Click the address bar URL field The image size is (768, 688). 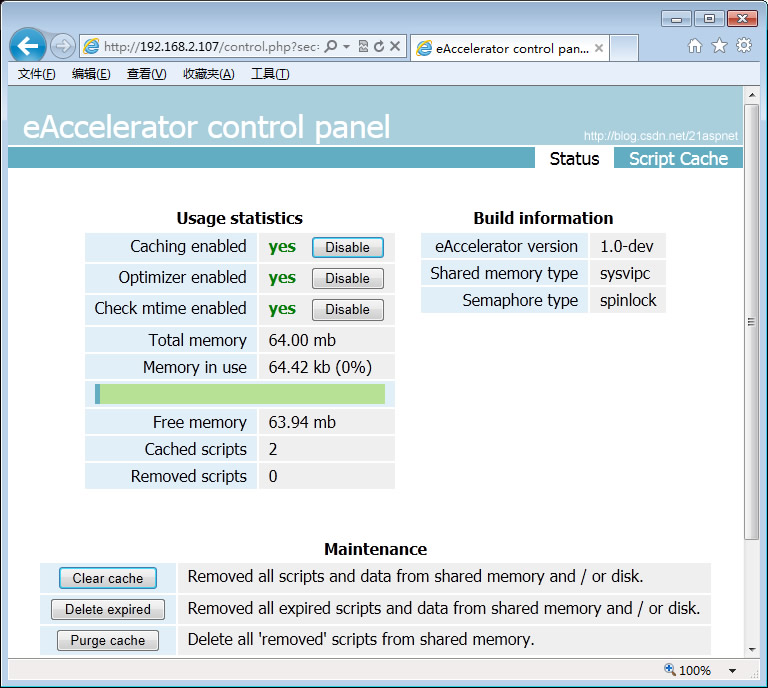(x=212, y=47)
